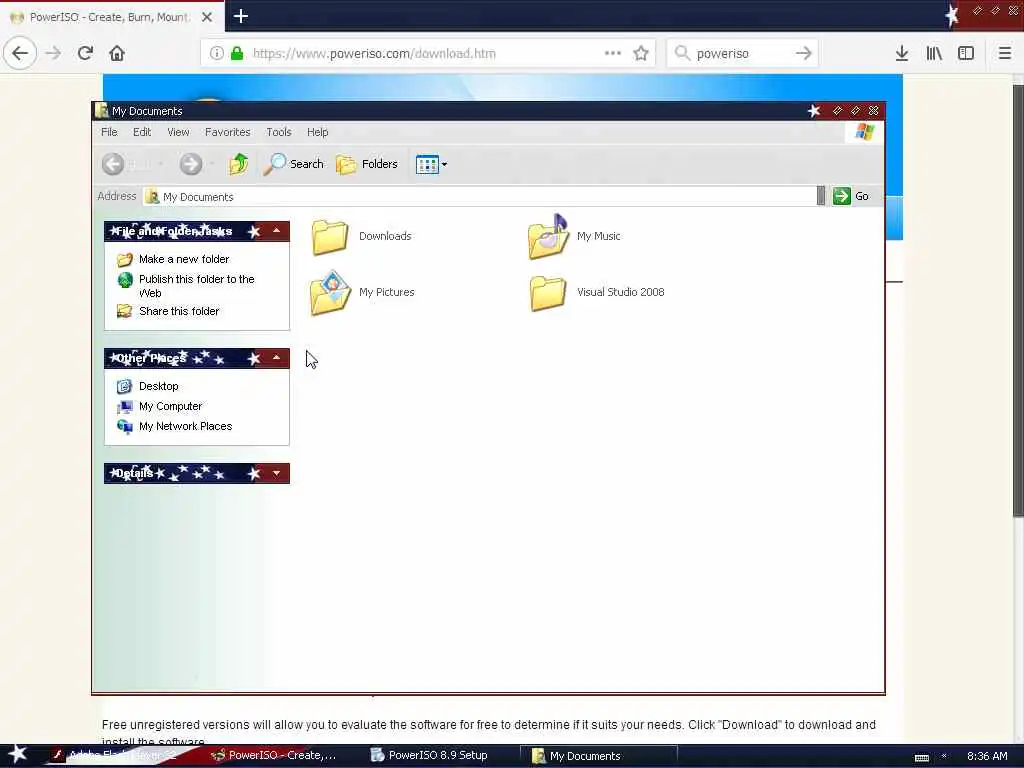The width and height of the screenshot is (1024, 768).
Task: Click the search go arrow in Firefox
Action: (x=804, y=54)
